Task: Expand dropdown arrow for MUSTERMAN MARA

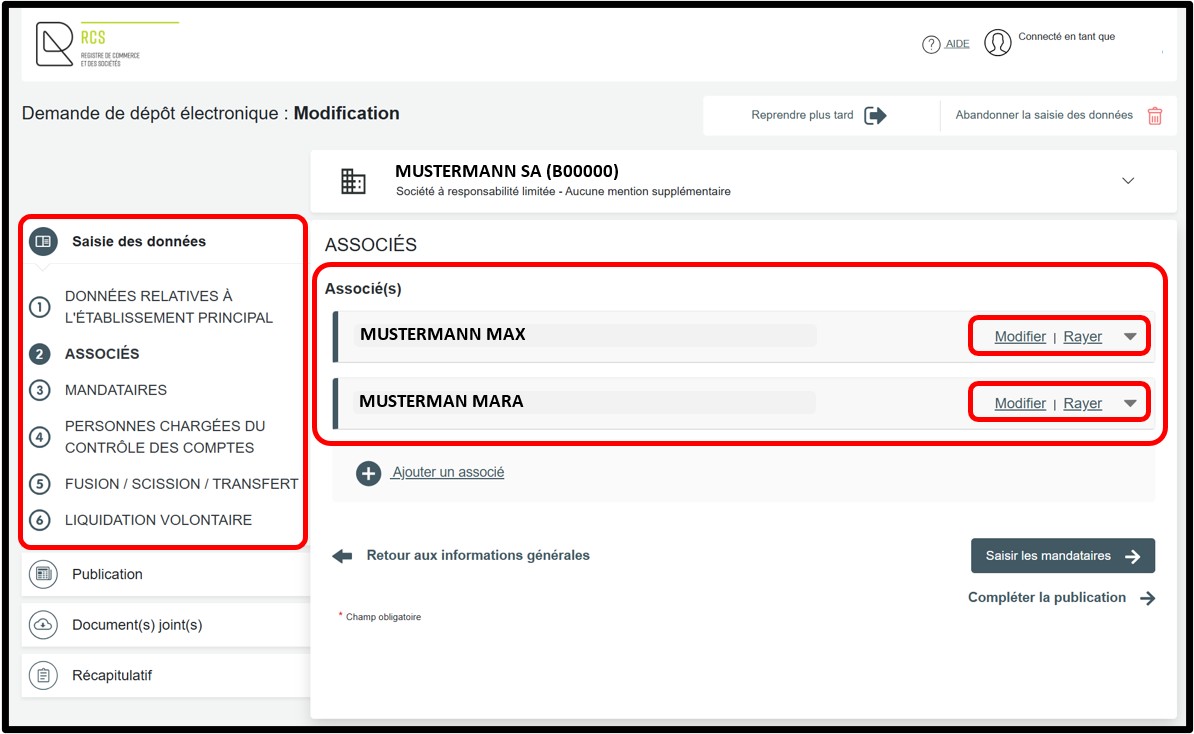Action: (1130, 404)
